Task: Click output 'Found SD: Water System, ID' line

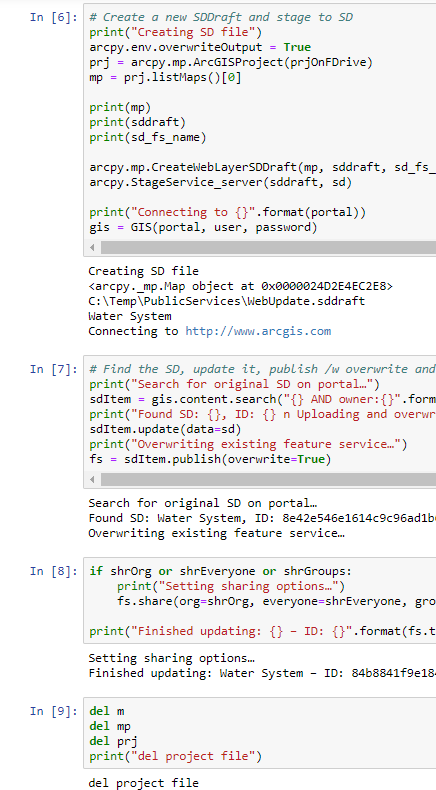Action: coord(262,518)
